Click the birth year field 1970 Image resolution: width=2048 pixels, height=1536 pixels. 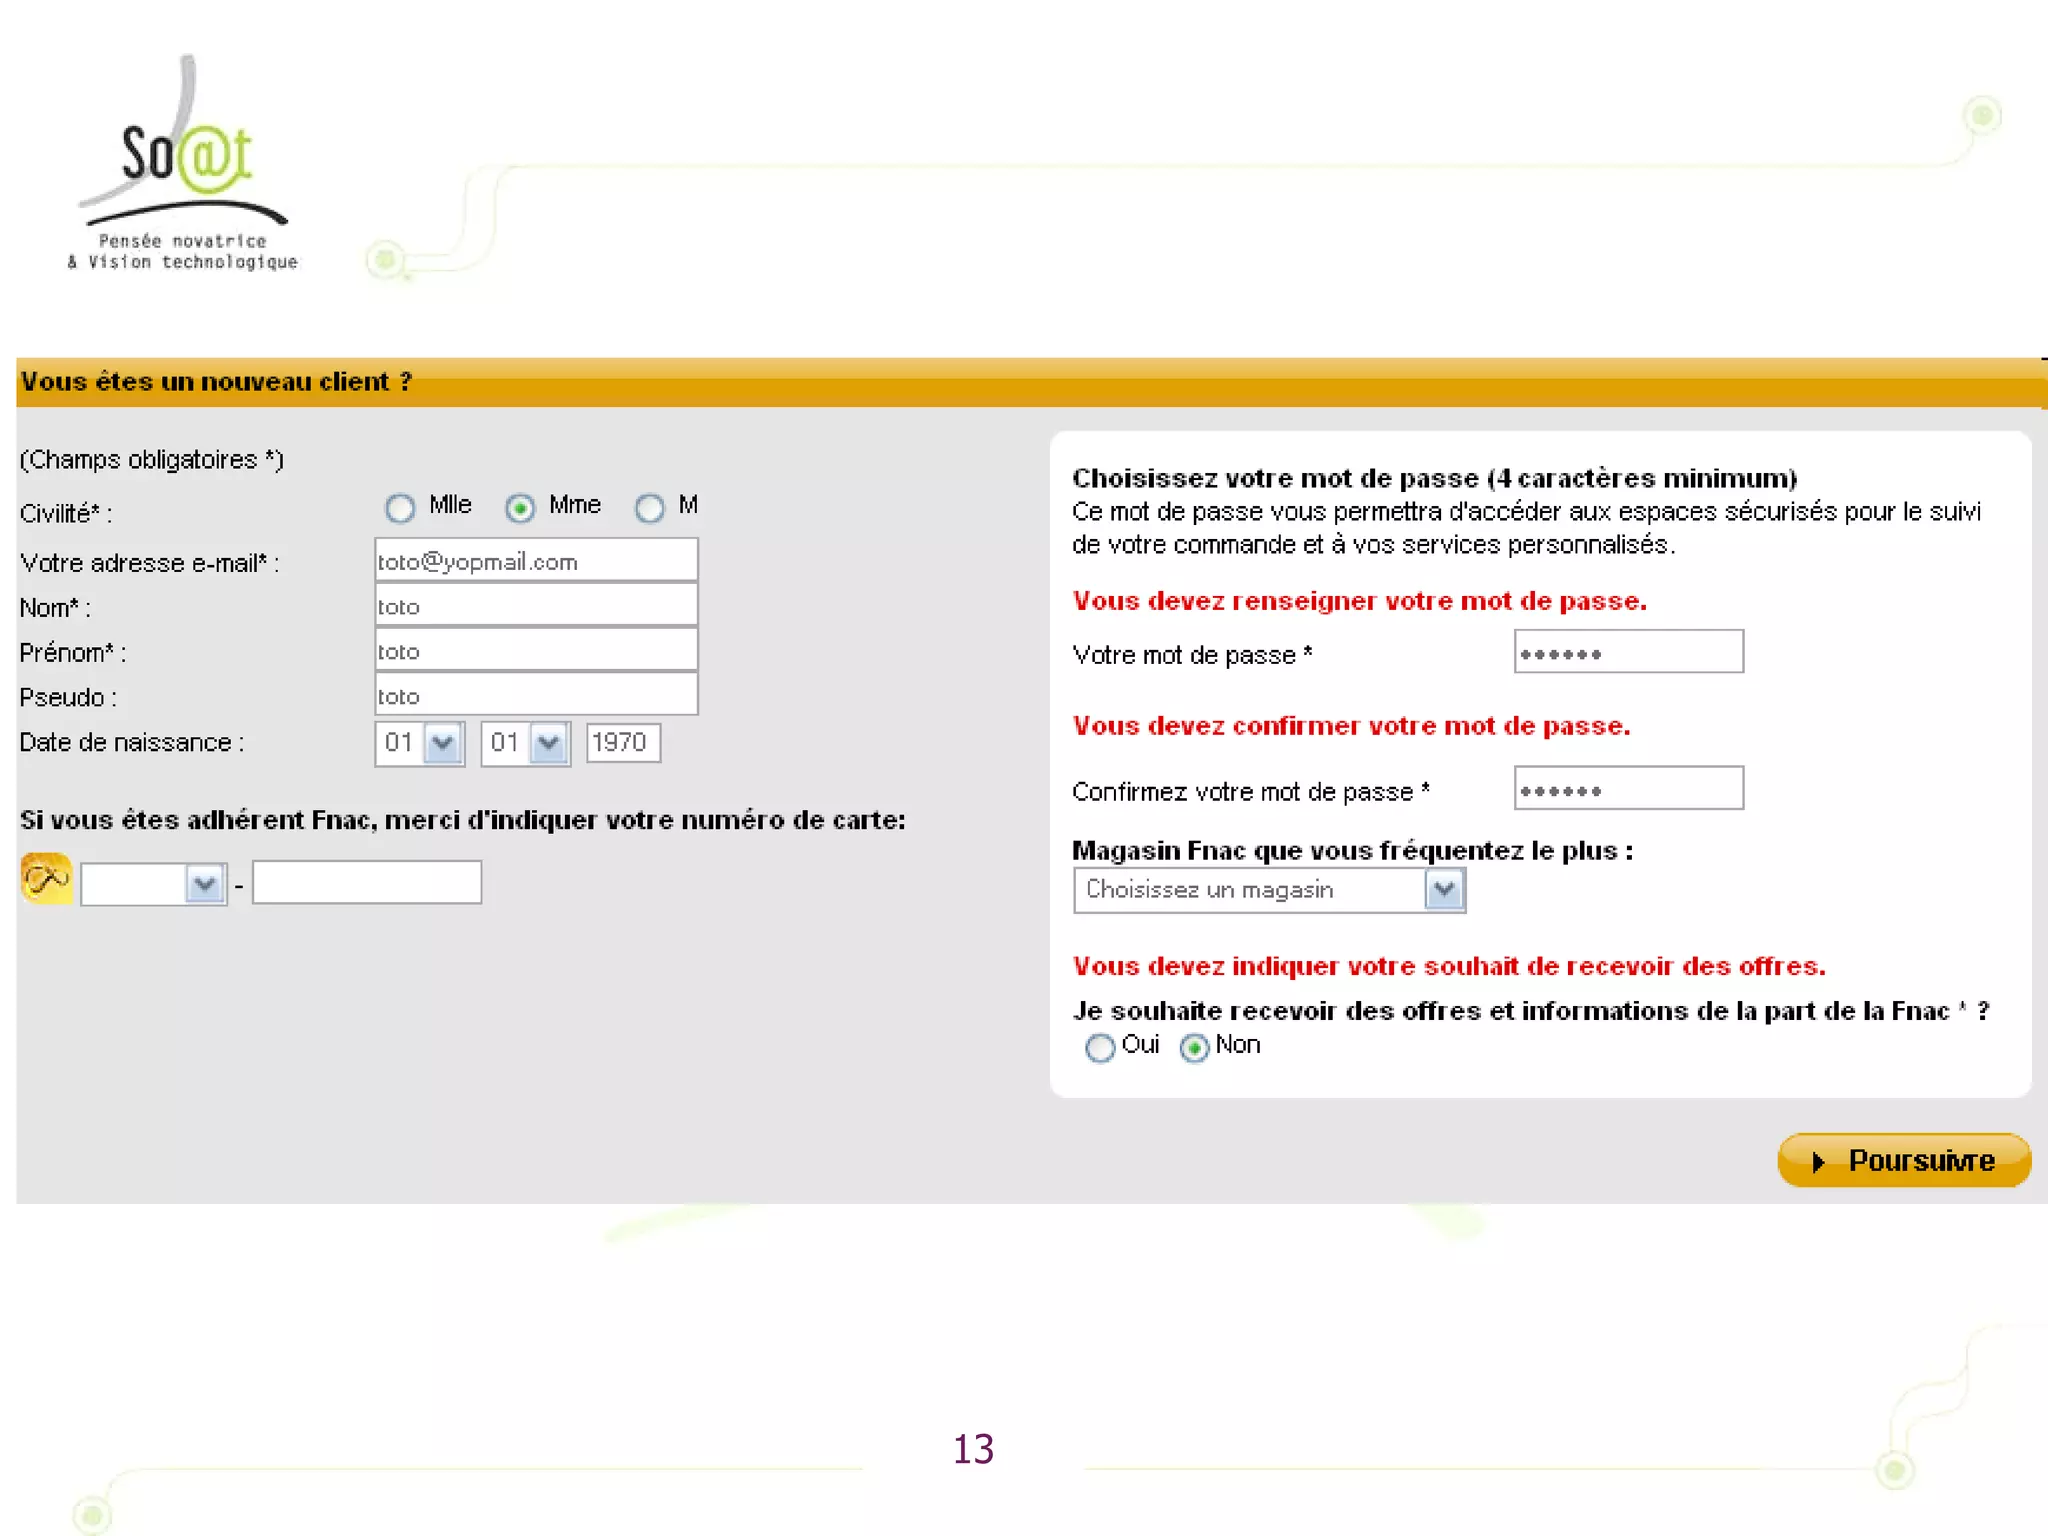(622, 743)
